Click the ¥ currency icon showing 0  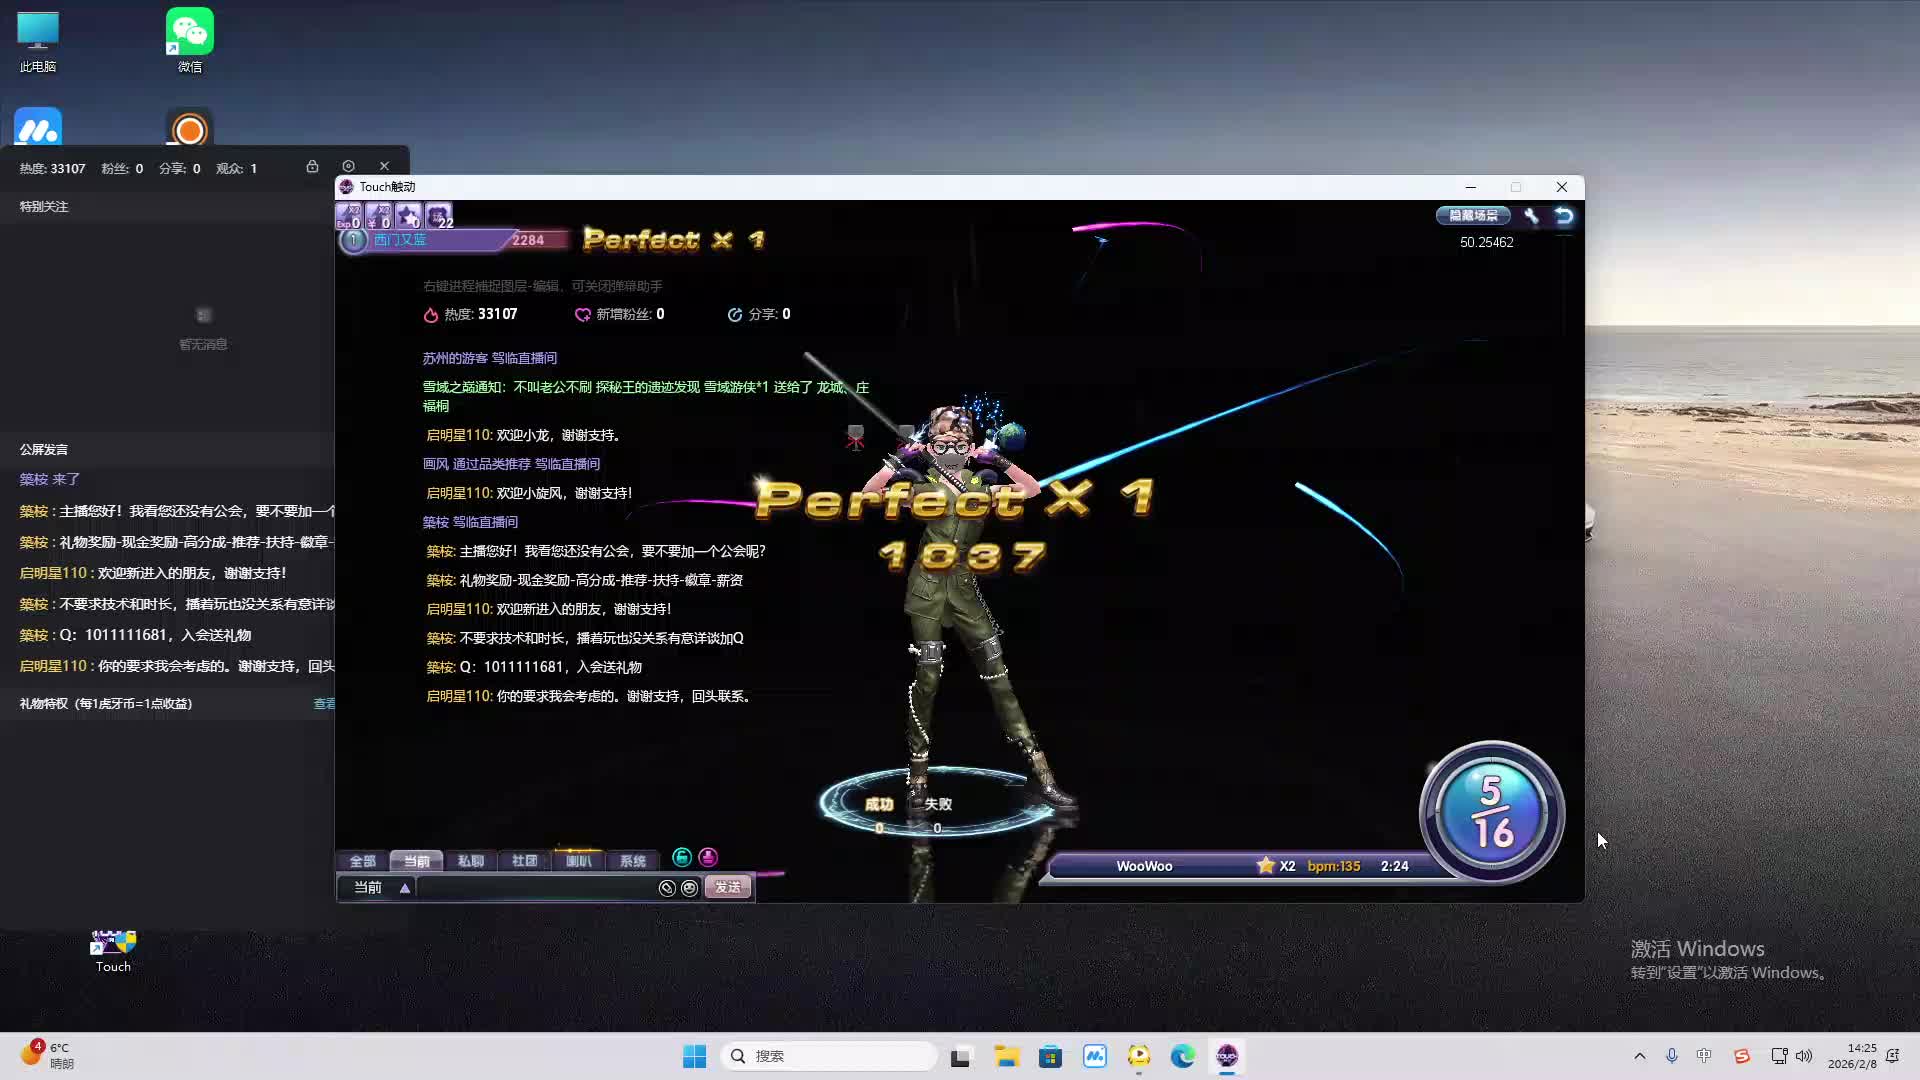point(381,215)
